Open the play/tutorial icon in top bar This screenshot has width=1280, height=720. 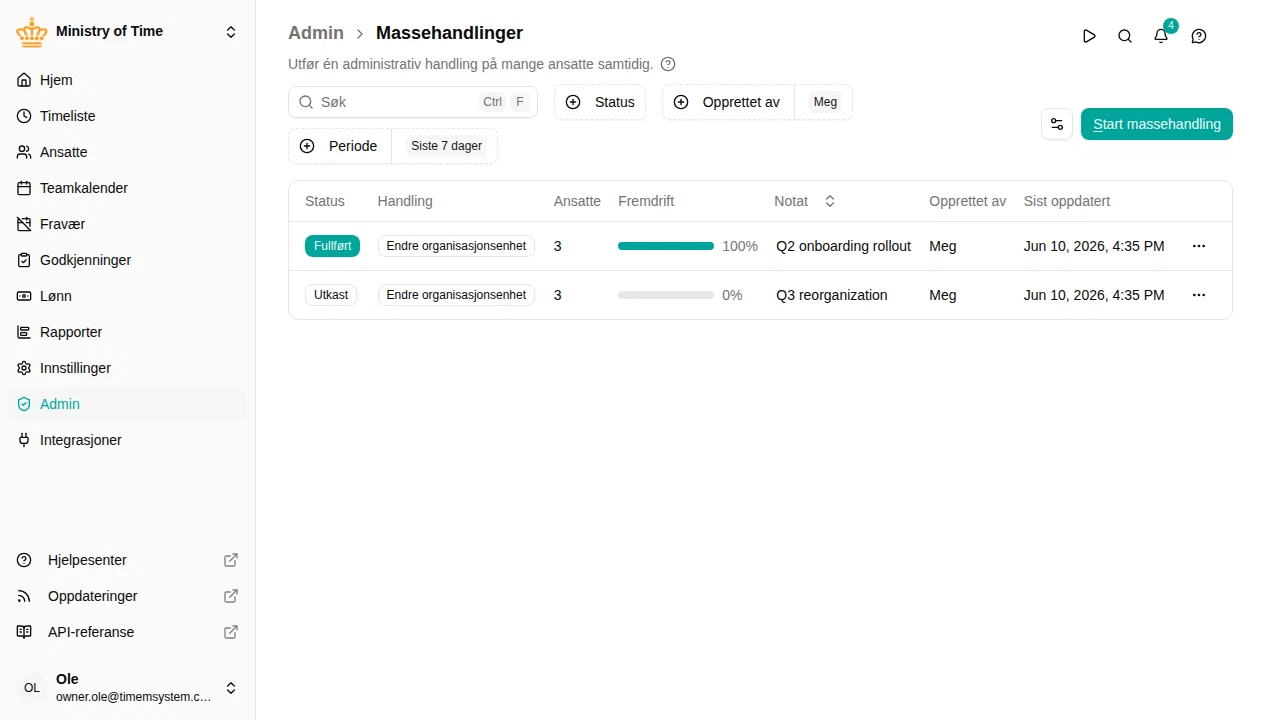click(1089, 36)
